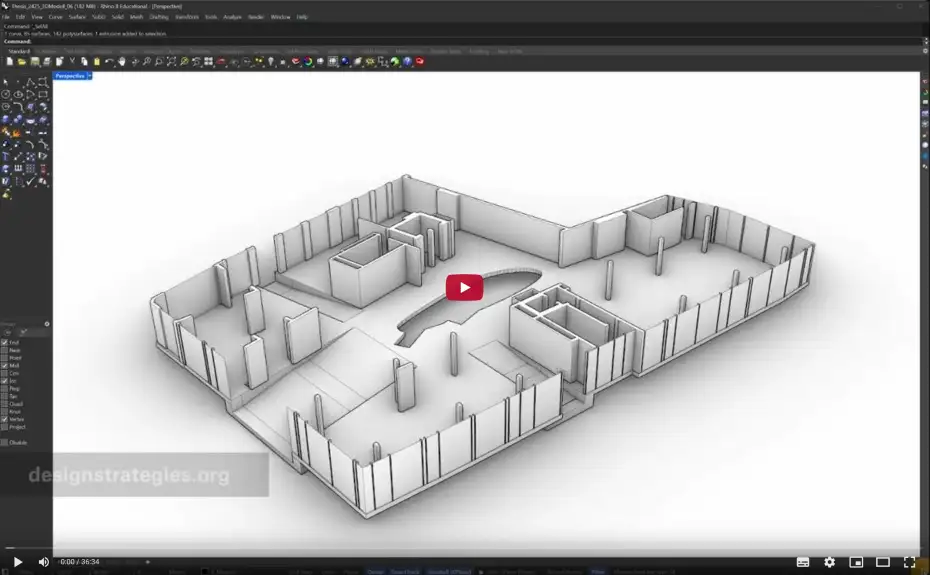Click the lock icon in Standard toolbar
The height and width of the screenshot is (575, 930).
pyautogui.click(x=283, y=61)
